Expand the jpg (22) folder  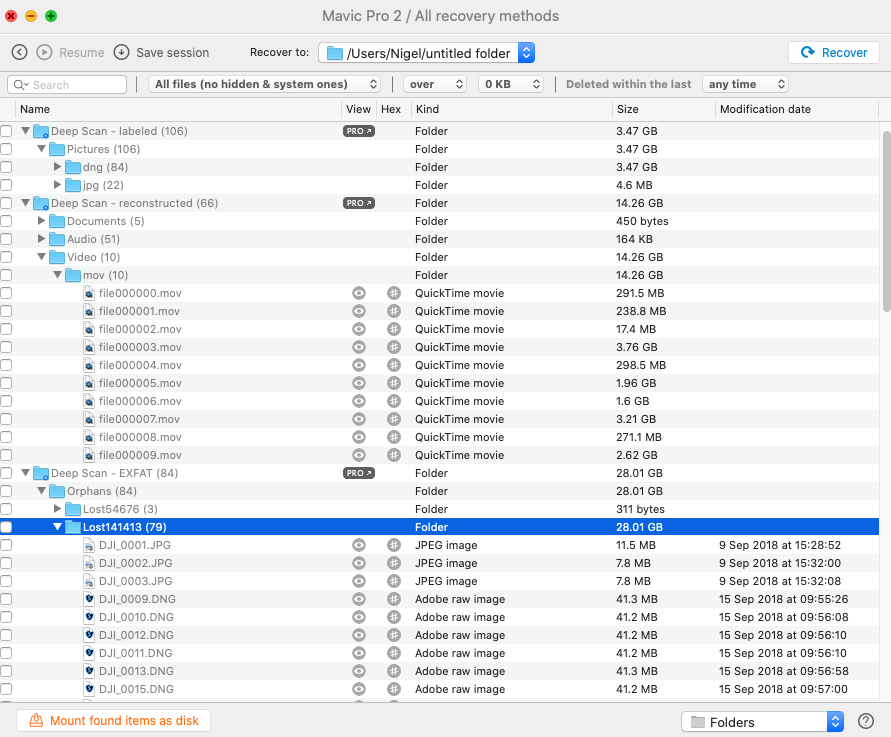point(57,185)
